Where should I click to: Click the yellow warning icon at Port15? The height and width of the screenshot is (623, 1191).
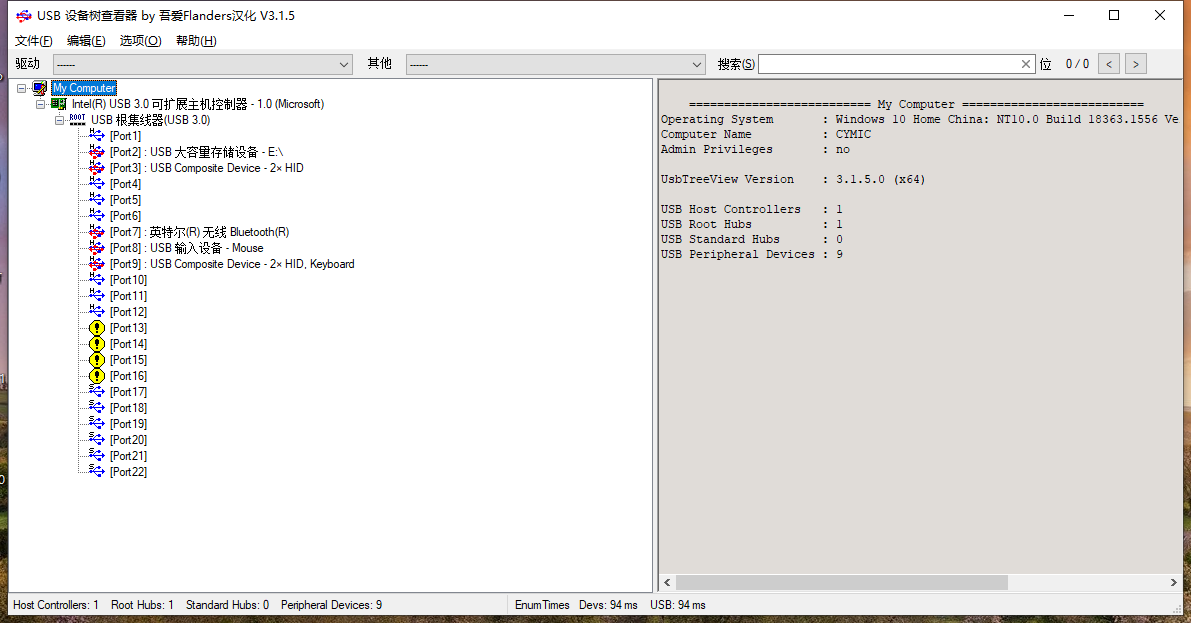[x=96, y=360]
